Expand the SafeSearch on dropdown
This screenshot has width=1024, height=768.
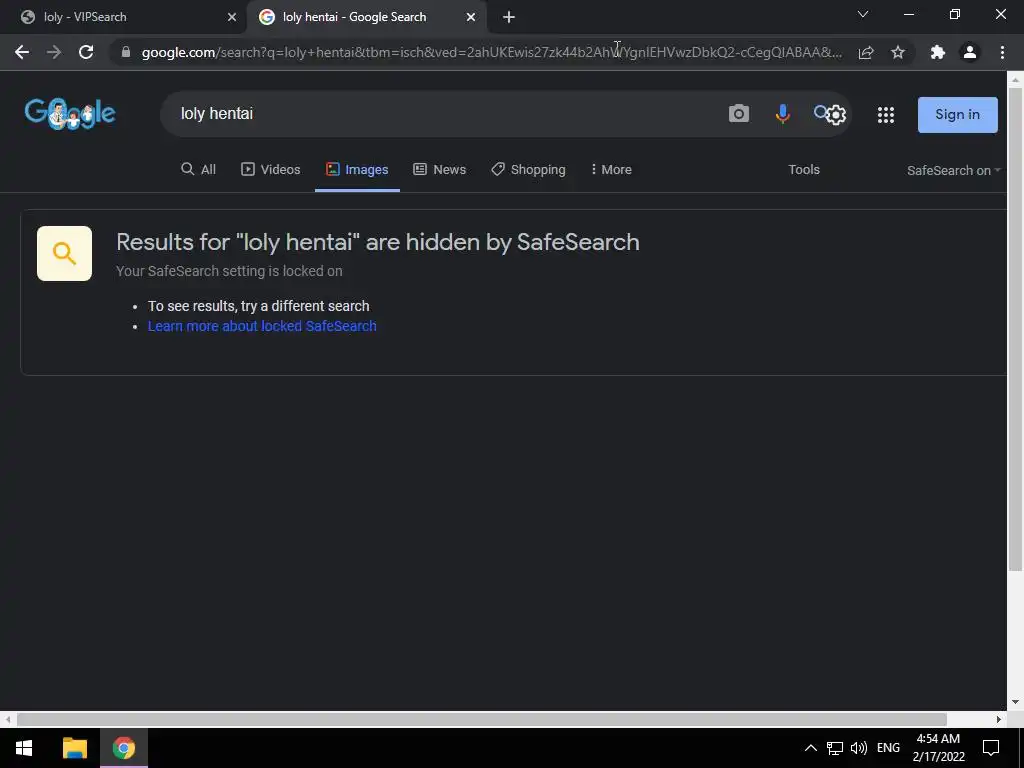point(953,170)
